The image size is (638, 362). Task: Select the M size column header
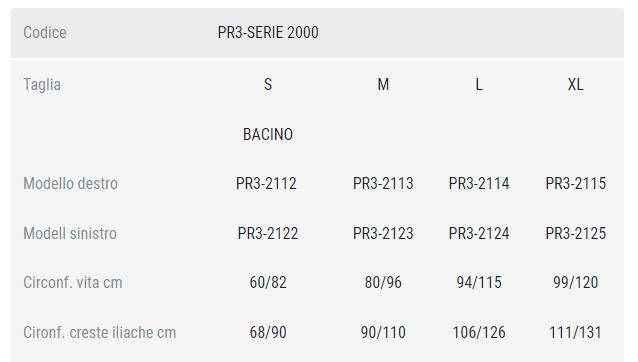pyautogui.click(x=383, y=85)
